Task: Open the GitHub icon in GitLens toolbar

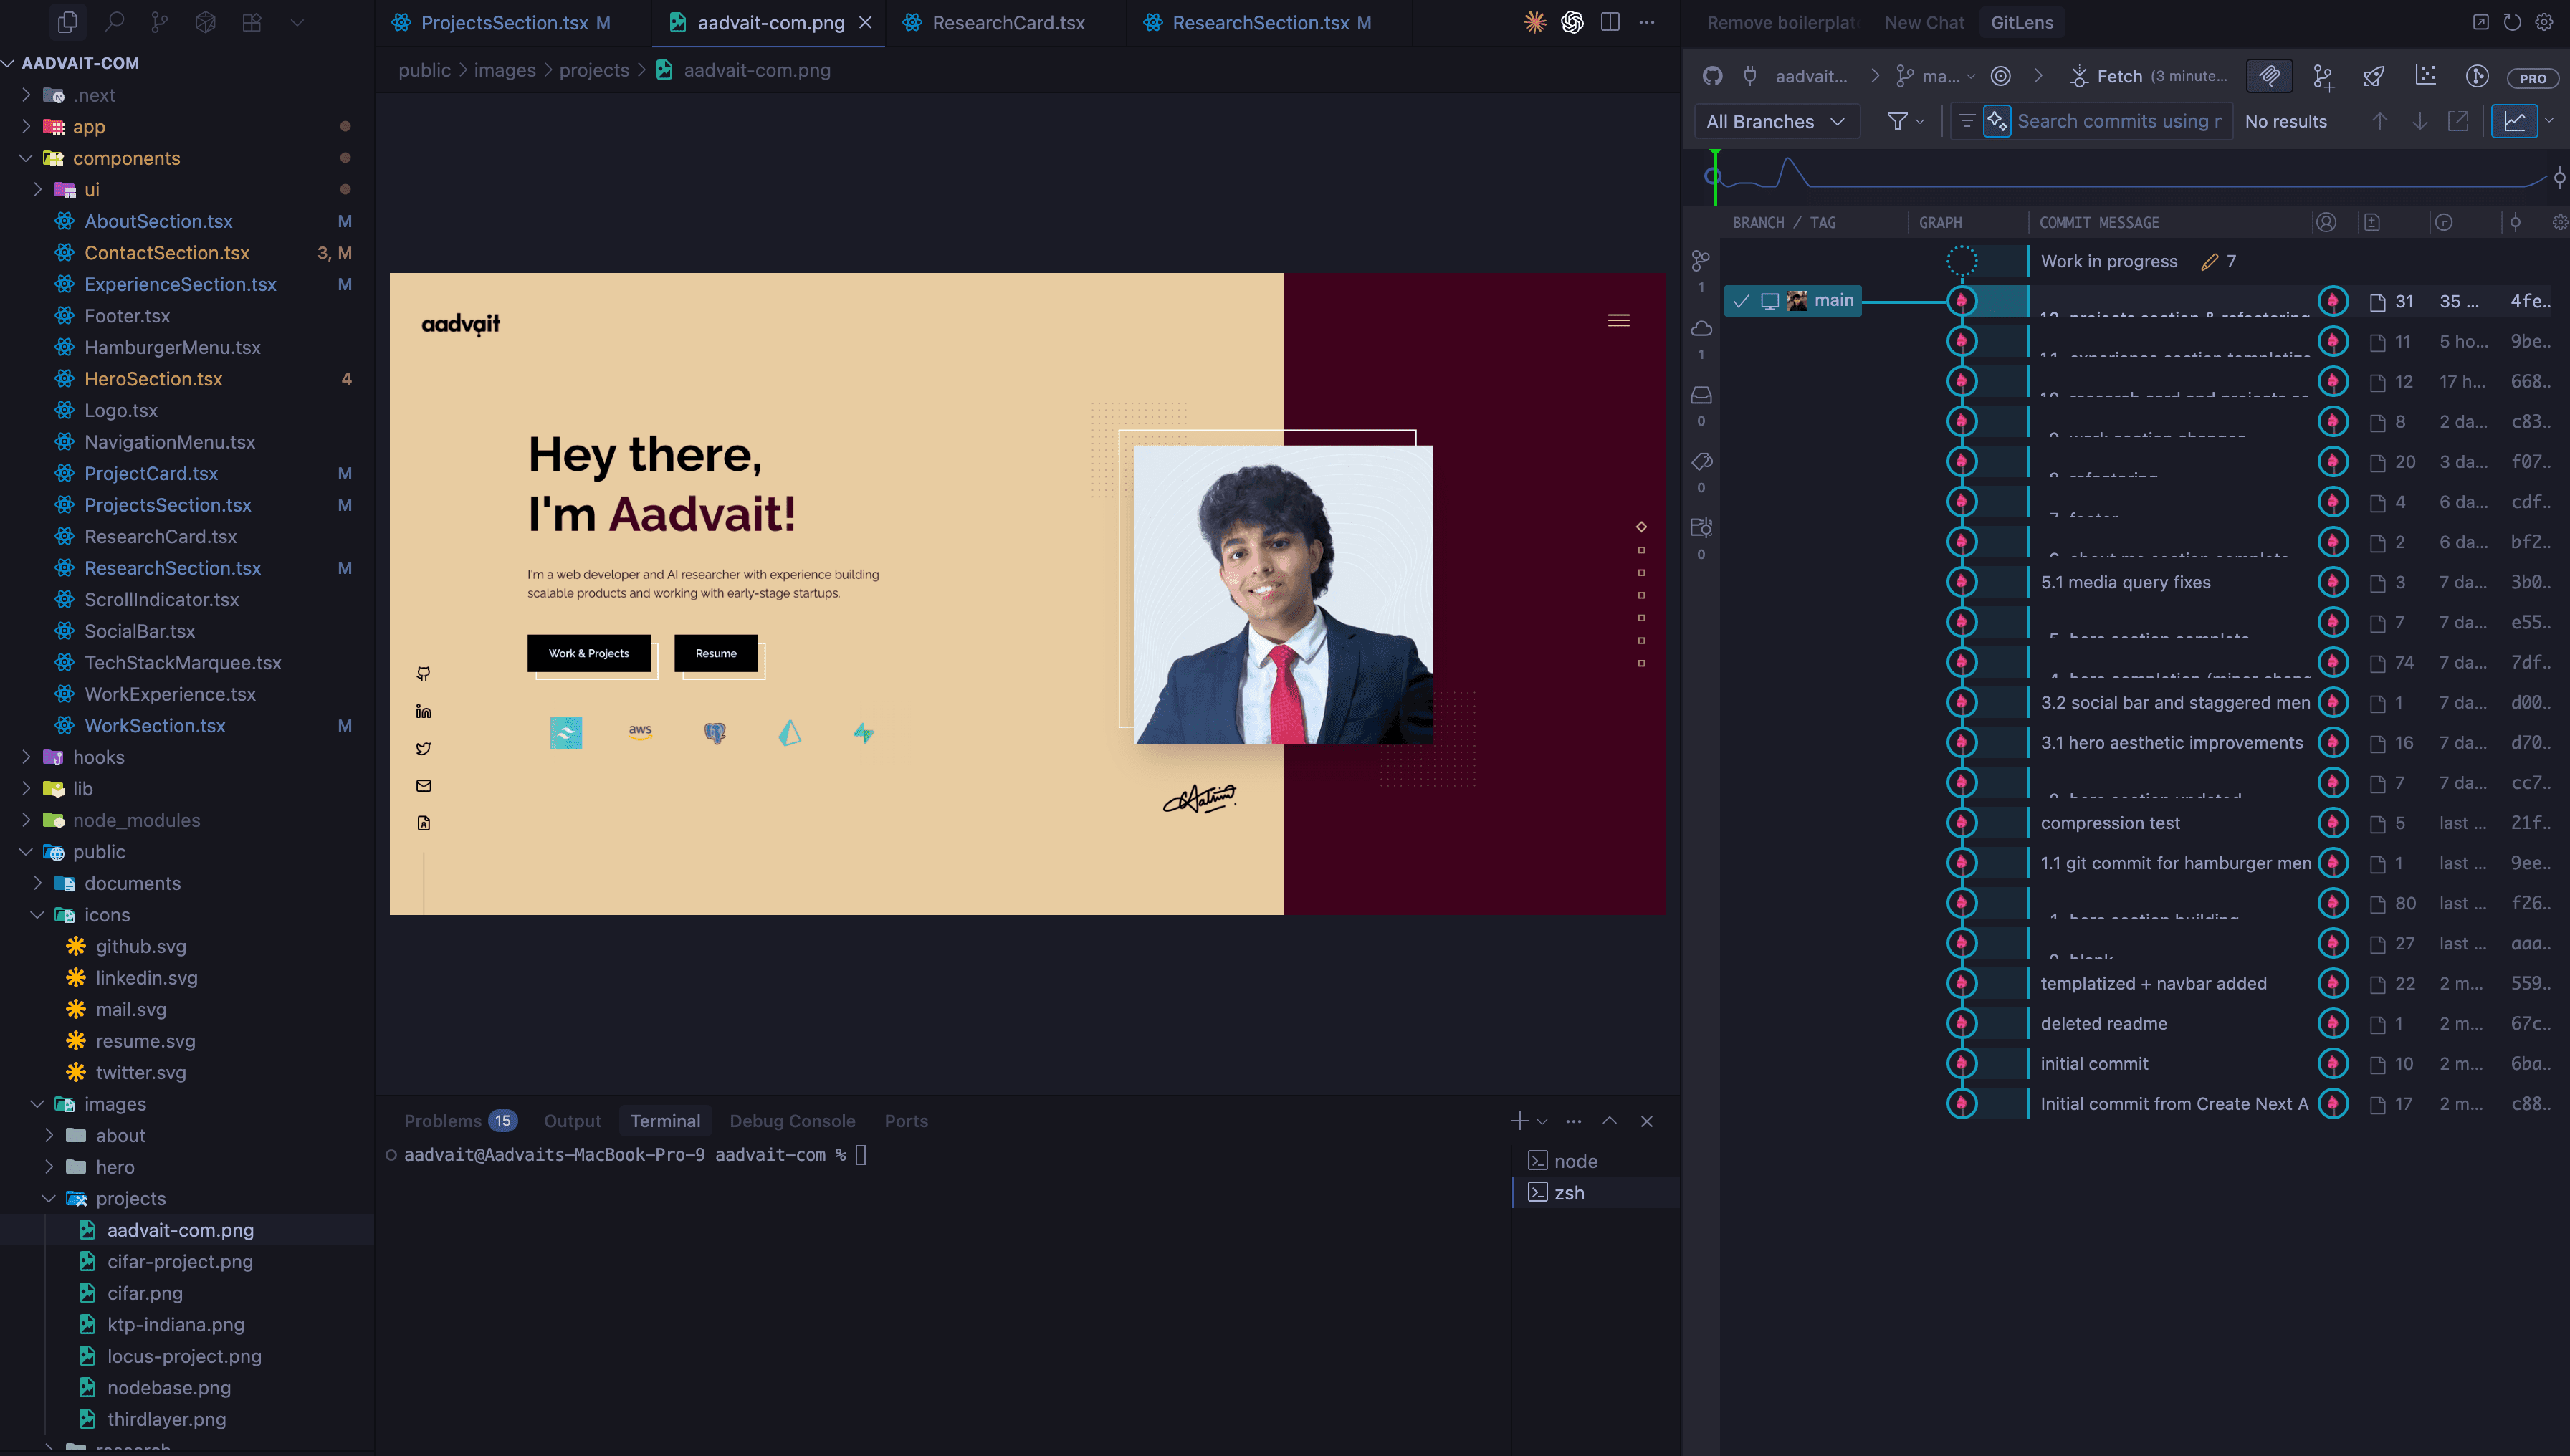Action: 1712,76
